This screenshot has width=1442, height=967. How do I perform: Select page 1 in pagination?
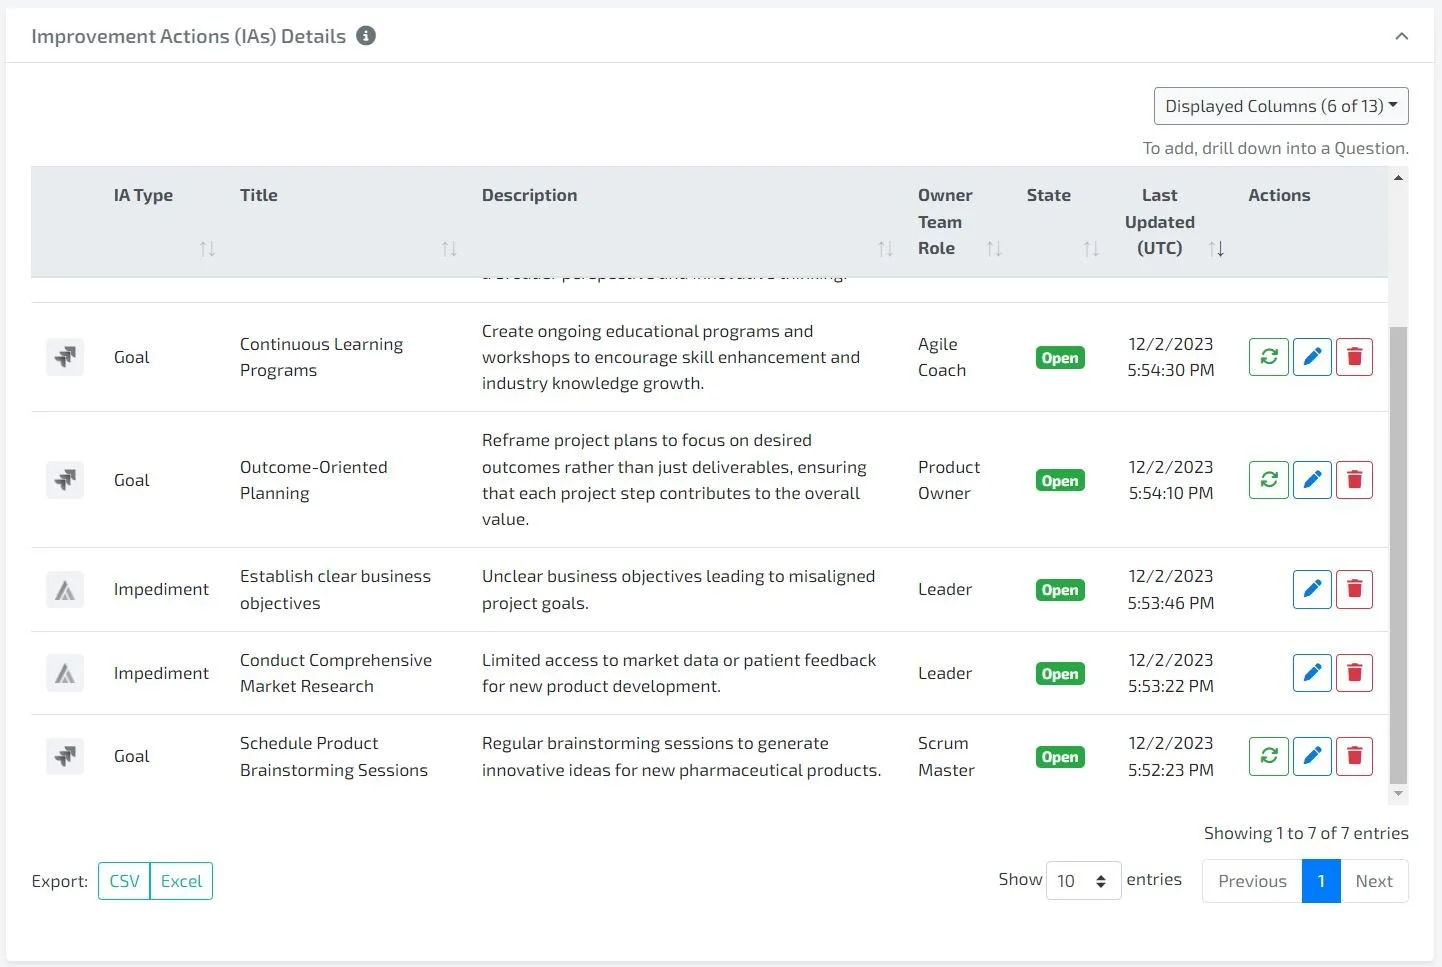point(1321,881)
